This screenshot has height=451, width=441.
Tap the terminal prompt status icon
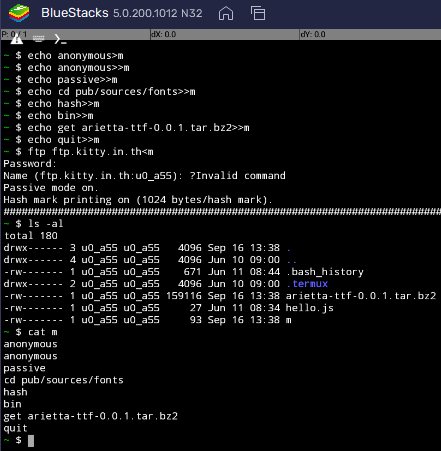pos(60,39)
